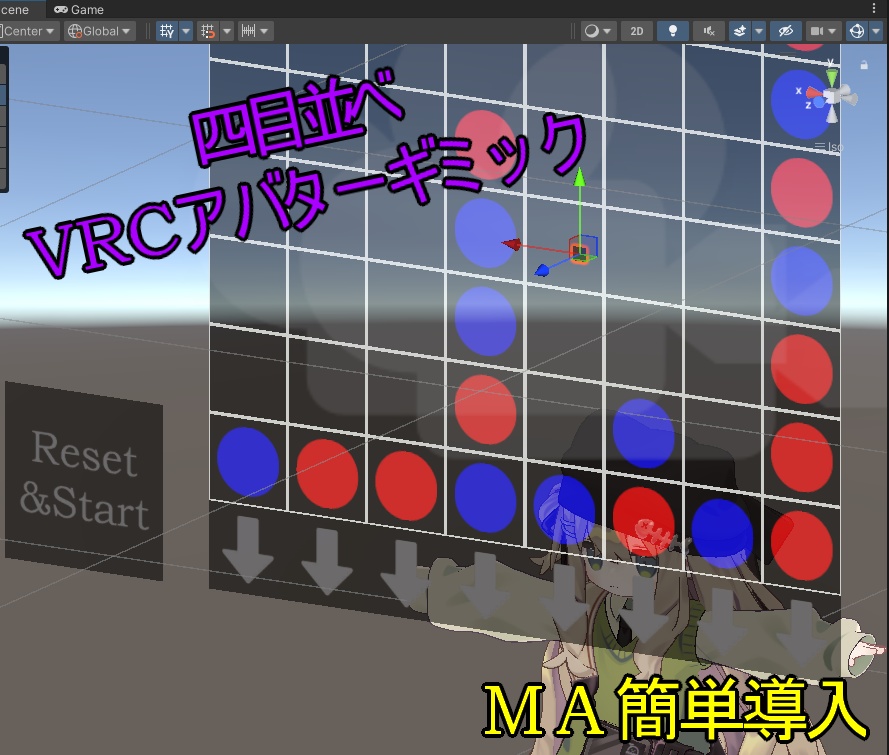Open the grid axis settings dropdown
The image size is (889, 755).
coord(186,31)
